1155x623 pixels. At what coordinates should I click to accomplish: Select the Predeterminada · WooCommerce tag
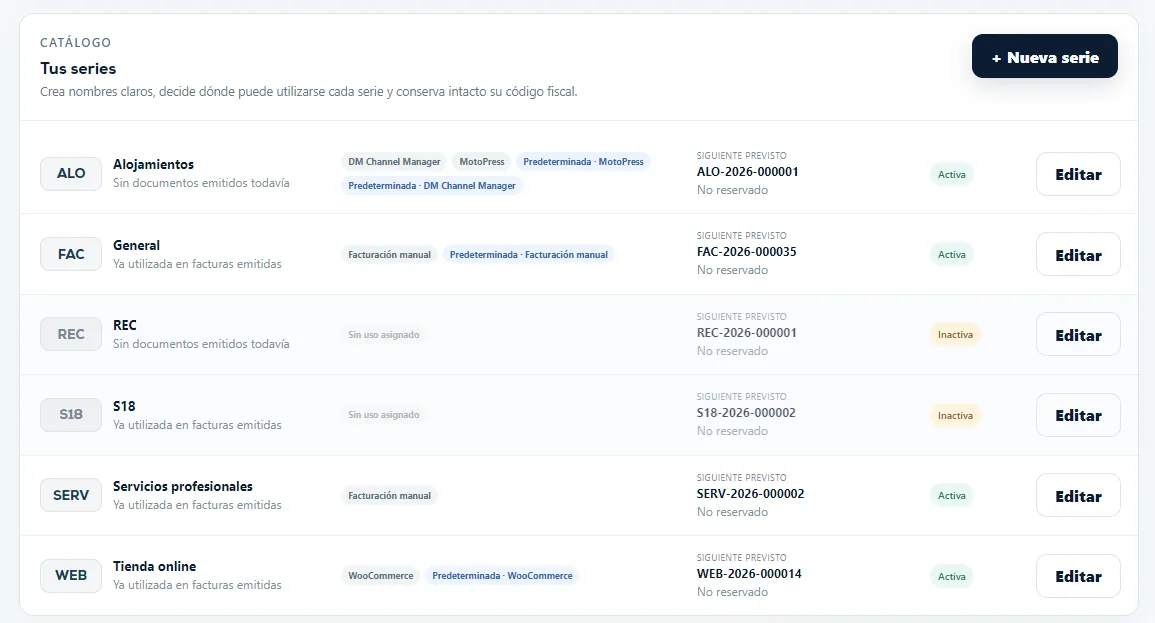(x=502, y=576)
